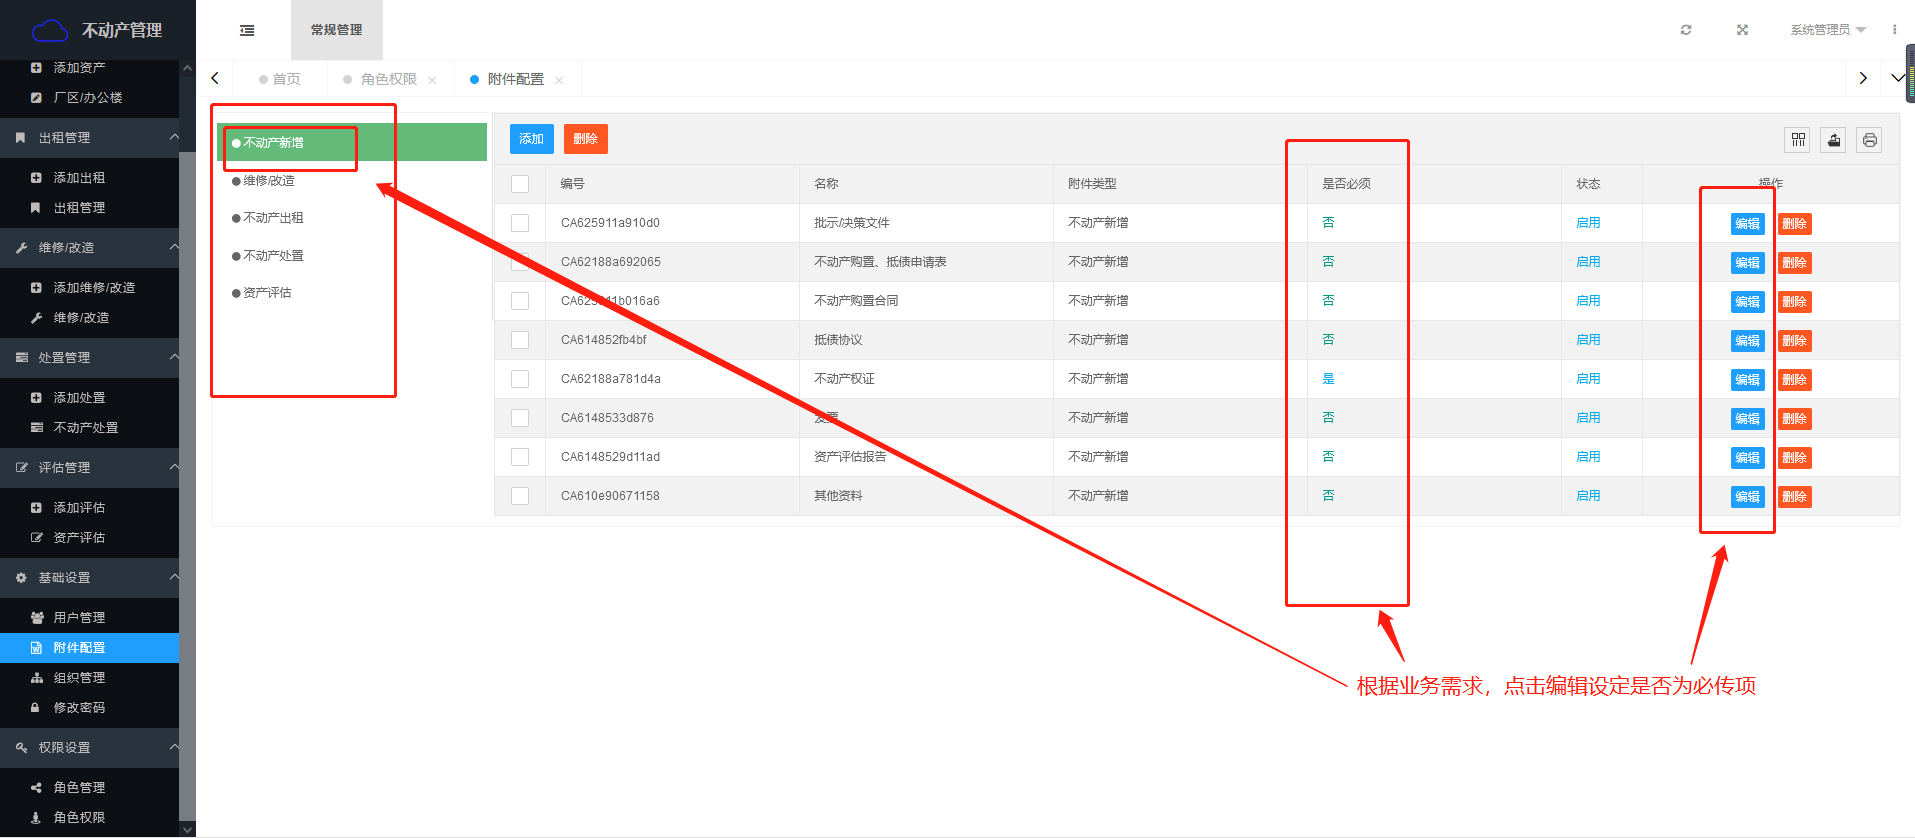
Task: Select 不动产出租 attachment category
Action: [273, 218]
